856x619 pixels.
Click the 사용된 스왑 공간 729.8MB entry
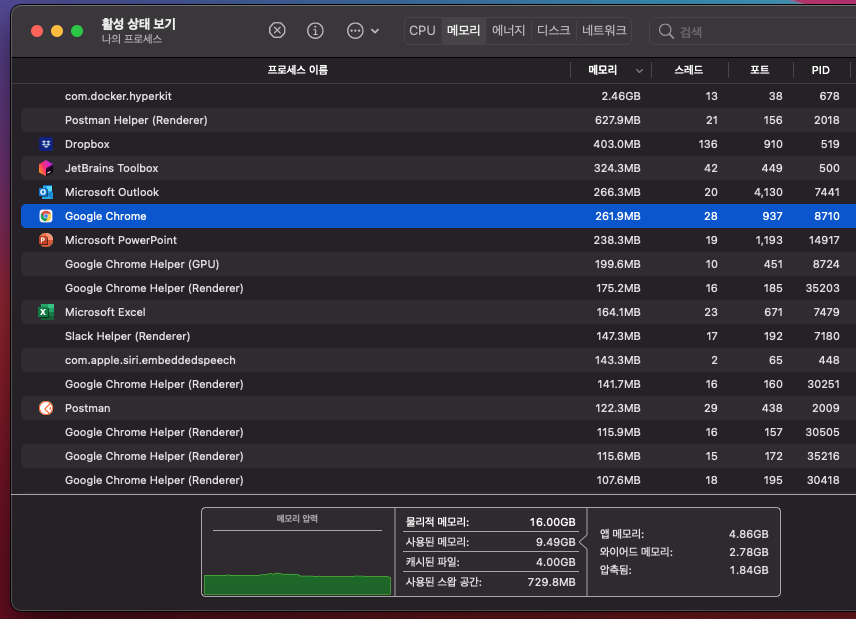tap(490, 582)
